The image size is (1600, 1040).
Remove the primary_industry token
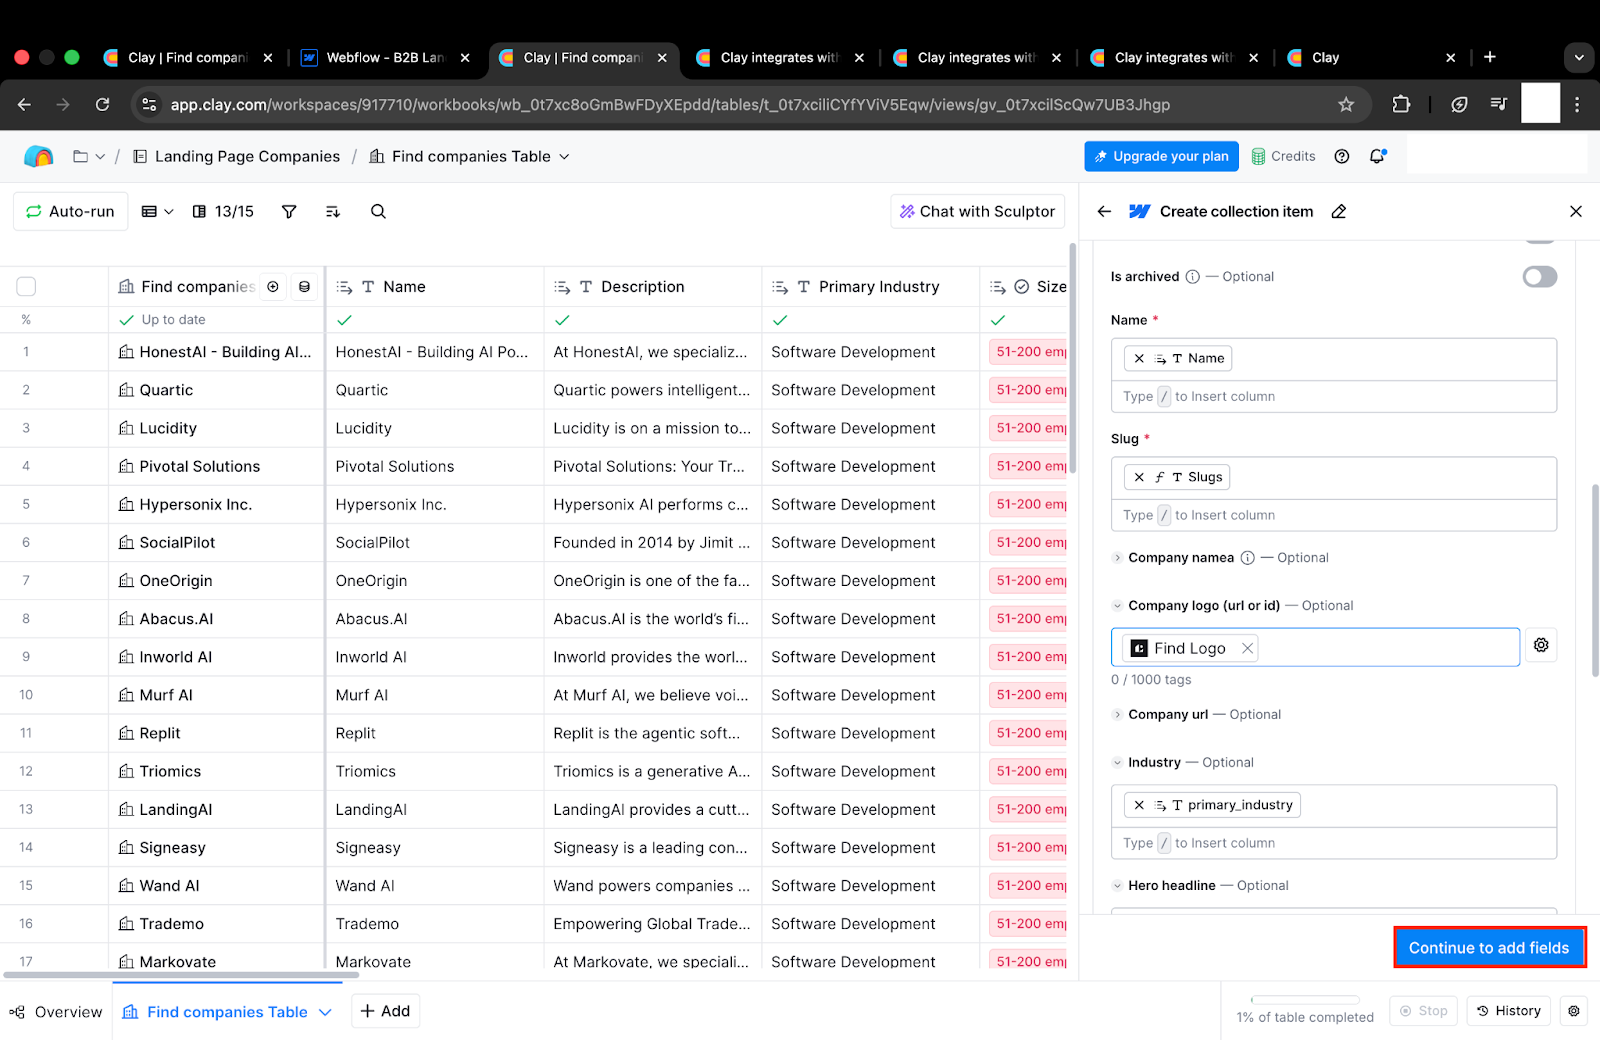click(x=1139, y=805)
